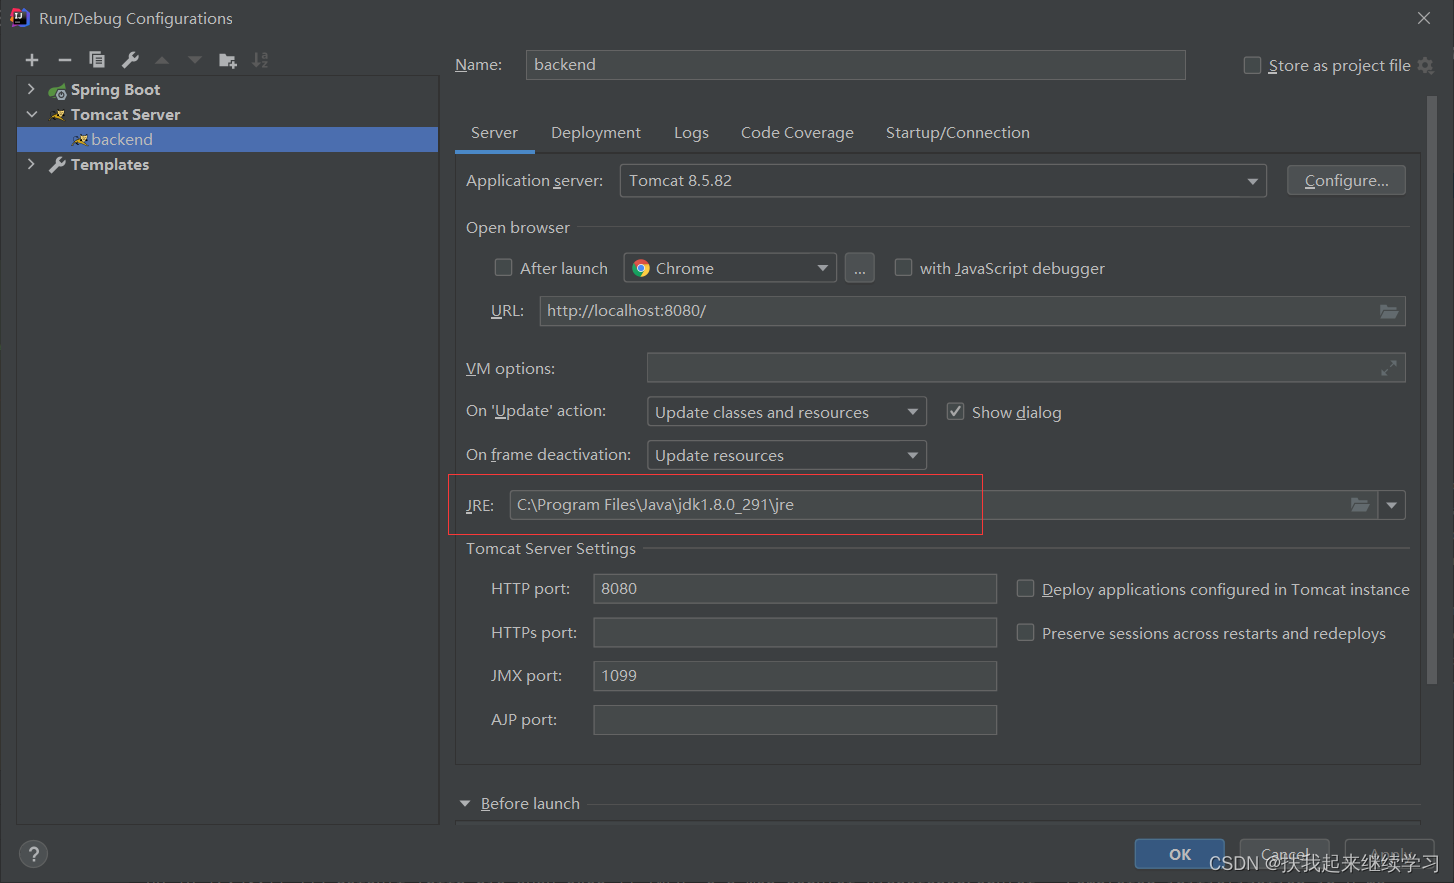Image resolution: width=1454 pixels, height=883 pixels.
Task: Click vertical scrollbar of settings panel
Action: (1432, 390)
